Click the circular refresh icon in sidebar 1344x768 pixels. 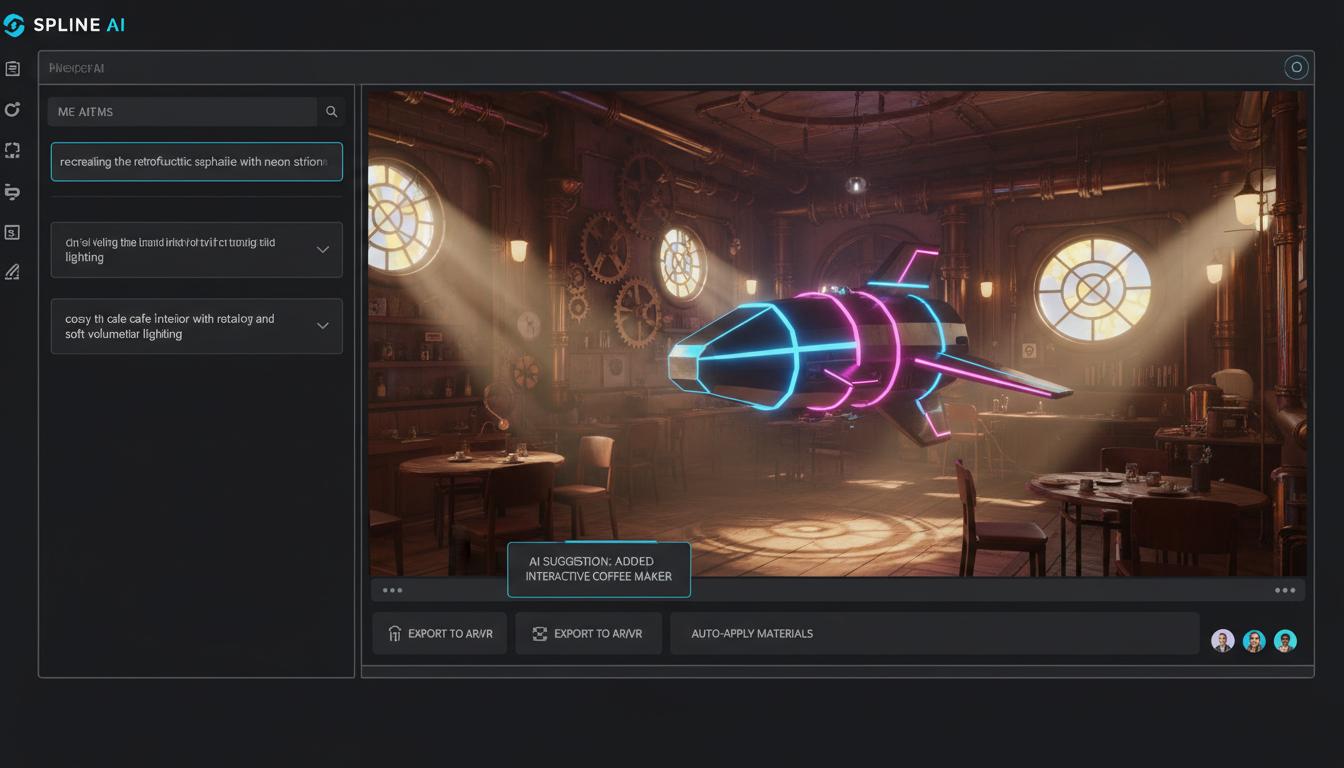pos(12,110)
